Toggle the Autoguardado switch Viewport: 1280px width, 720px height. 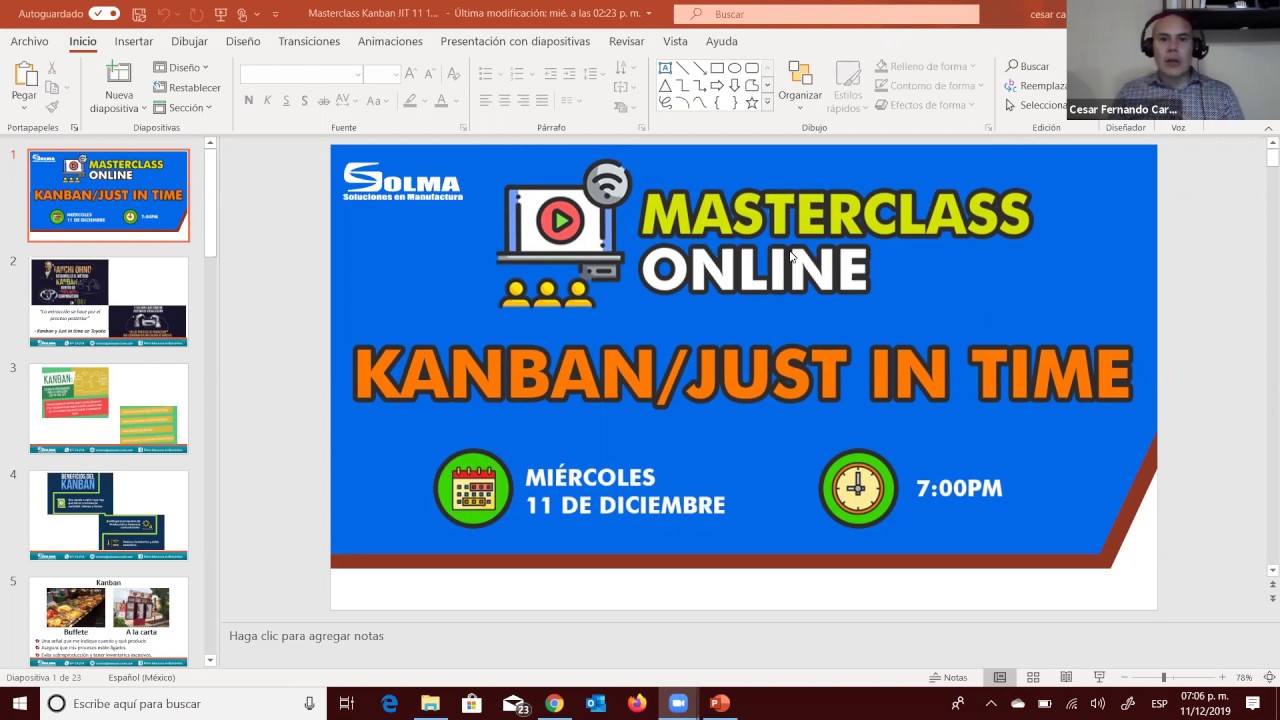(103, 14)
